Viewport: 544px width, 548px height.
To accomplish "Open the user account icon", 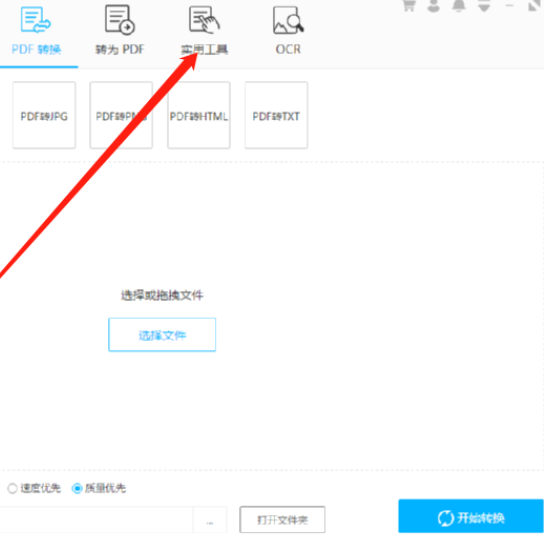I will 433,5.
